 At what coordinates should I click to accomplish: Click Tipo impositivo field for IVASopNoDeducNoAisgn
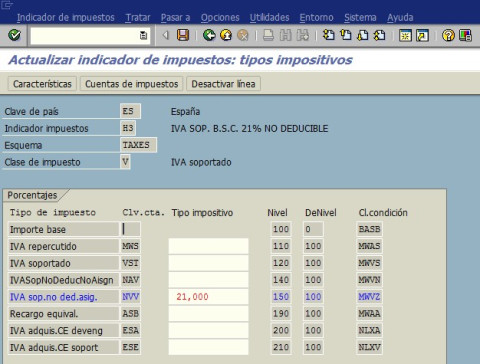[x=208, y=280]
